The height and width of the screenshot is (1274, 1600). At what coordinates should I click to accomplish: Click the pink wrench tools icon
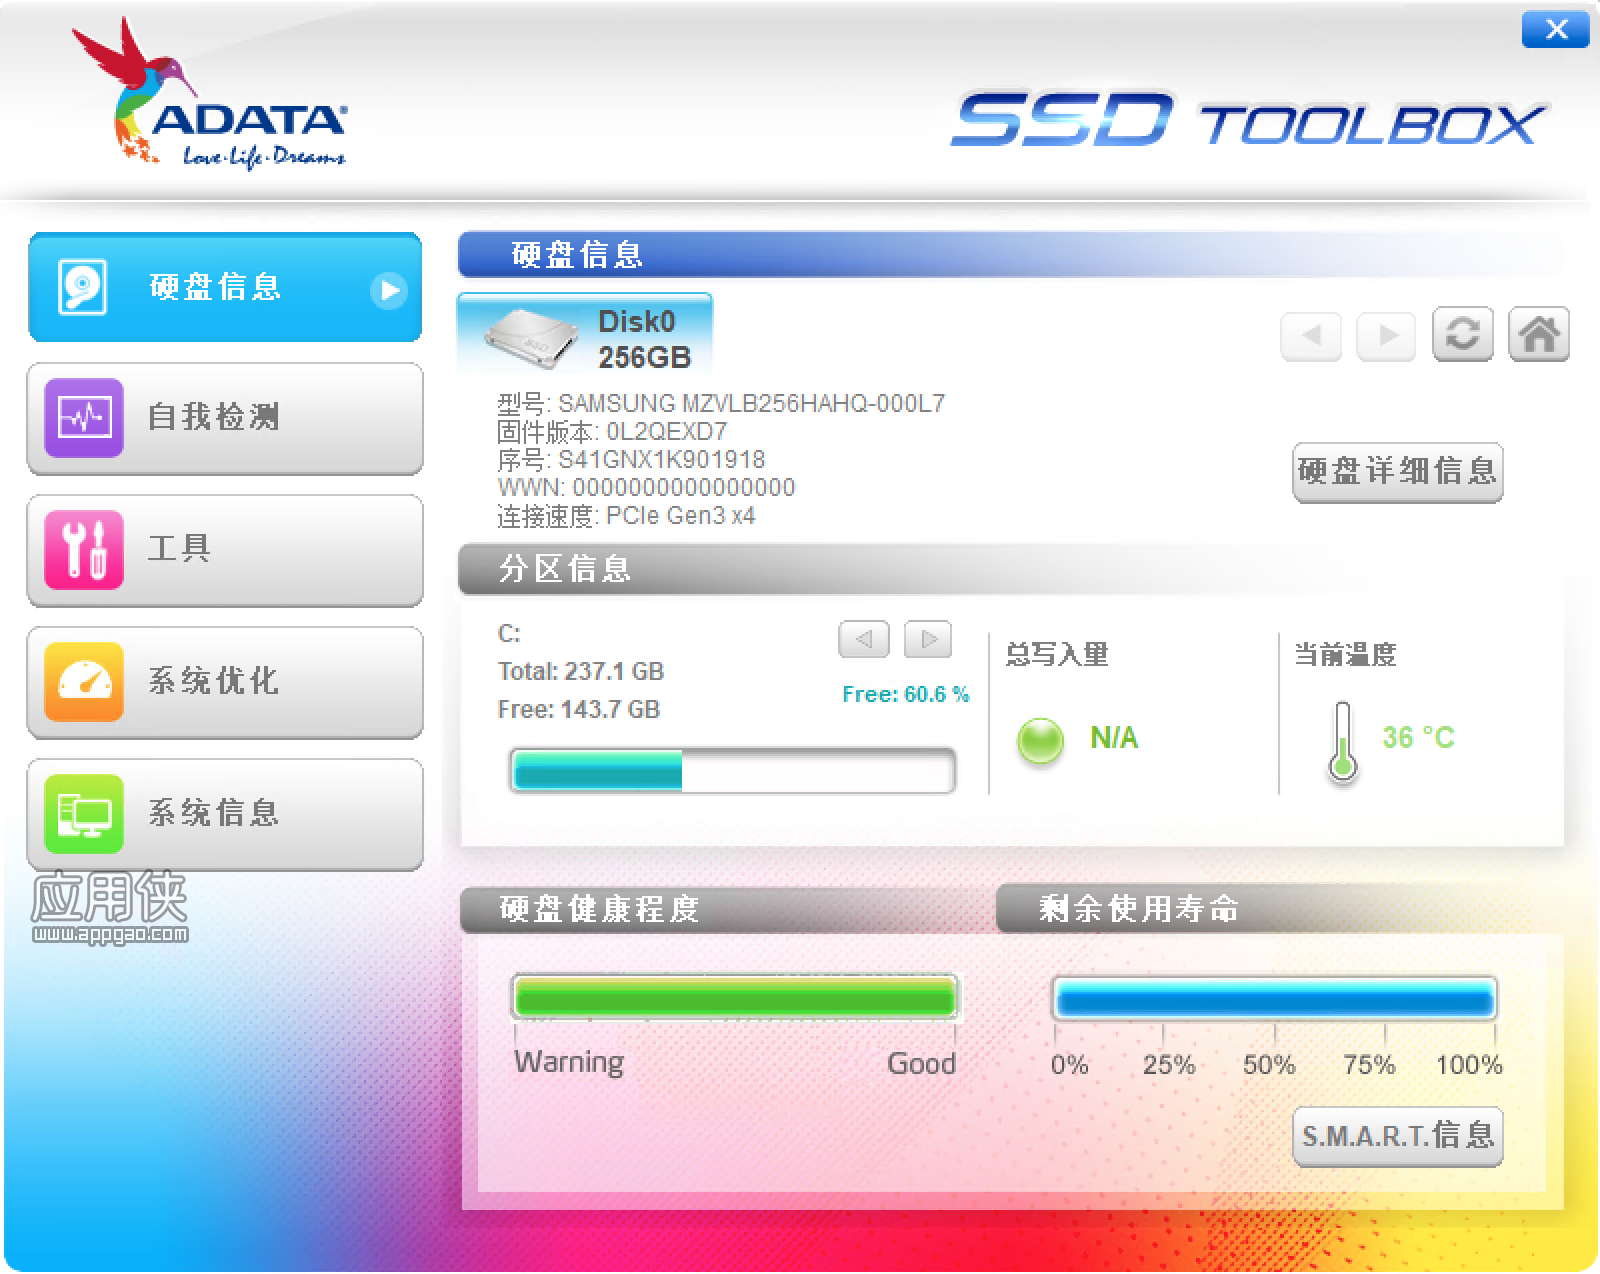click(84, 550)
